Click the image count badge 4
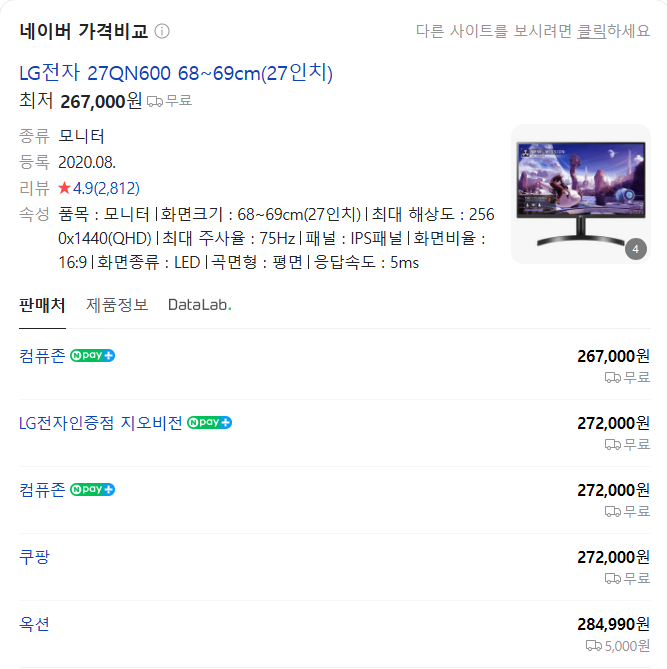This screenshot has width=667, height=669. click(635, 249)
